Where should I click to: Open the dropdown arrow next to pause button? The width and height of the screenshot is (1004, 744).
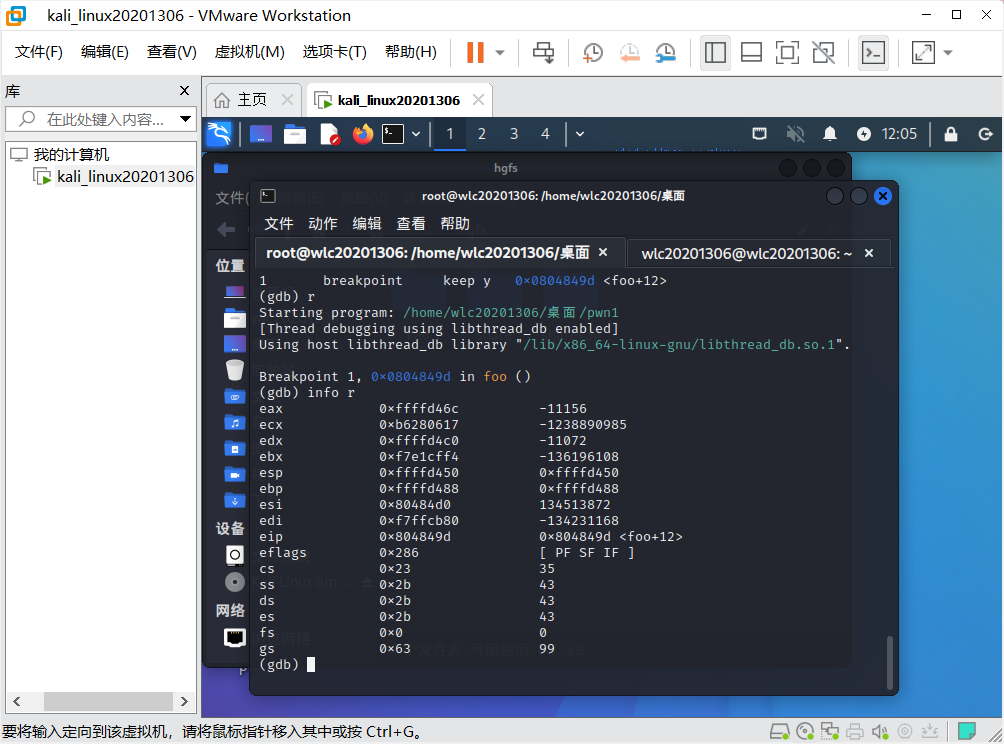pos(500,53)
